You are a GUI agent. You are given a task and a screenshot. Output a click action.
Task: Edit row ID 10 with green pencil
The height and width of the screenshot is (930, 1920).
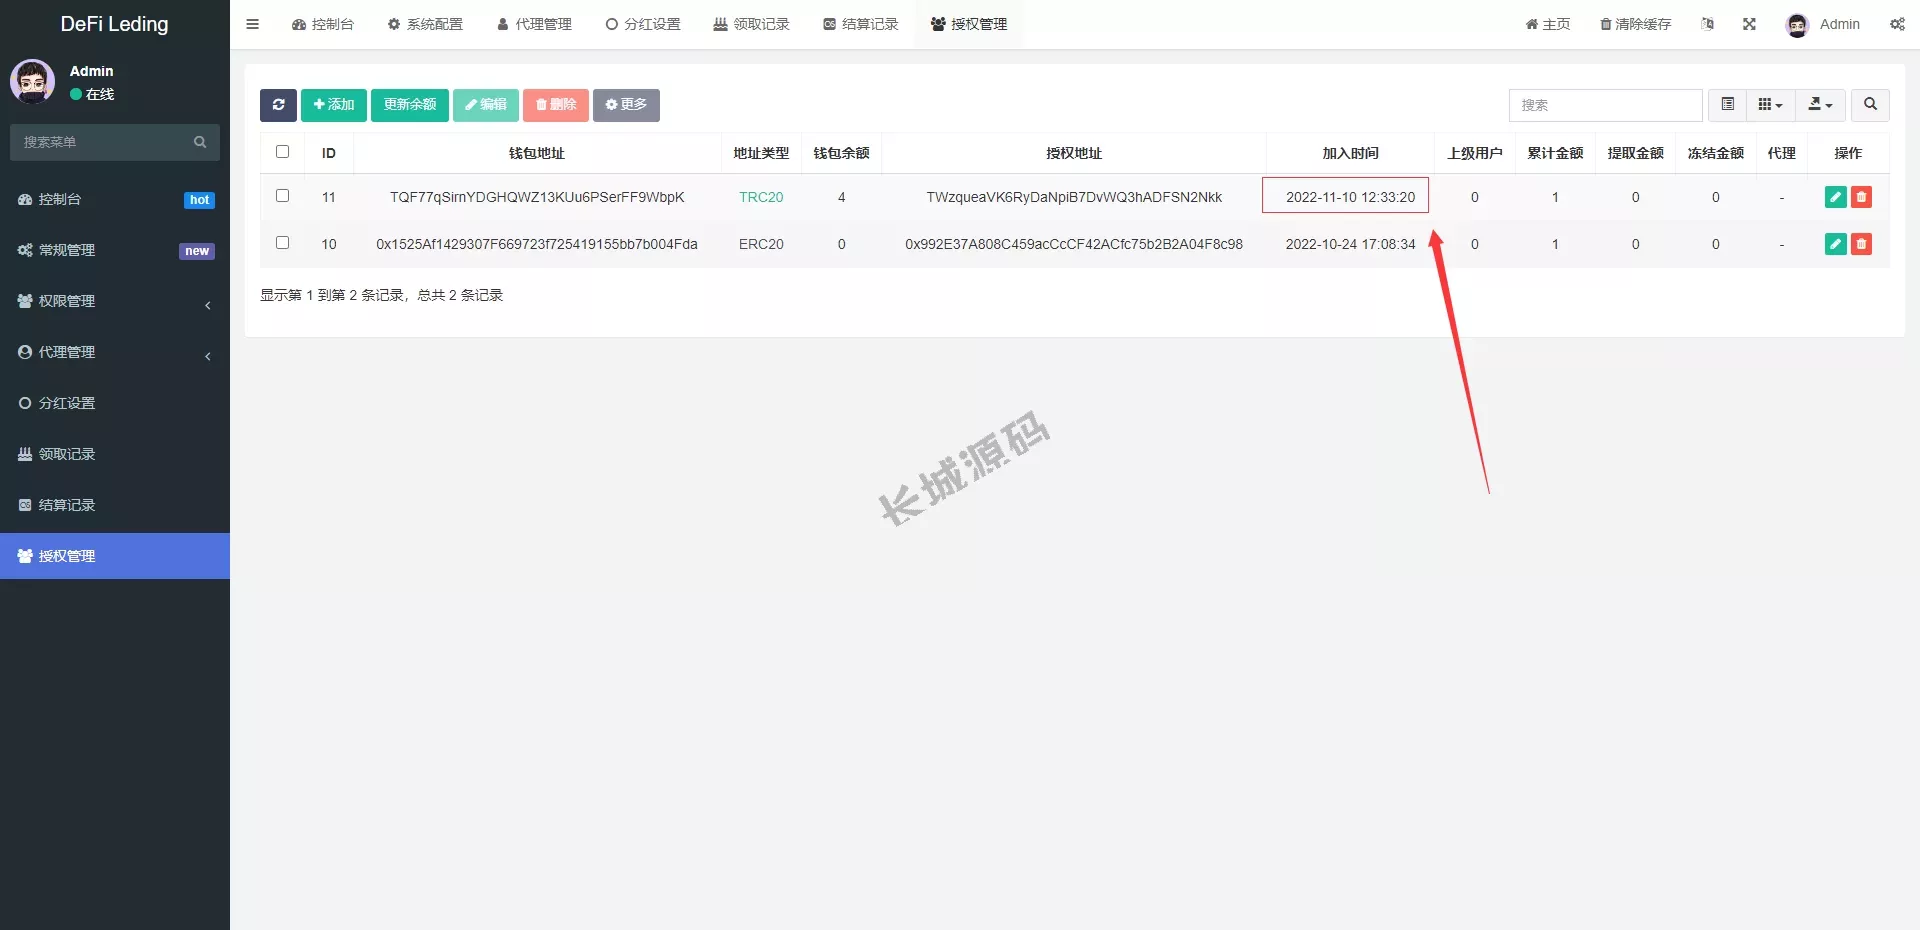[1835, 244]
